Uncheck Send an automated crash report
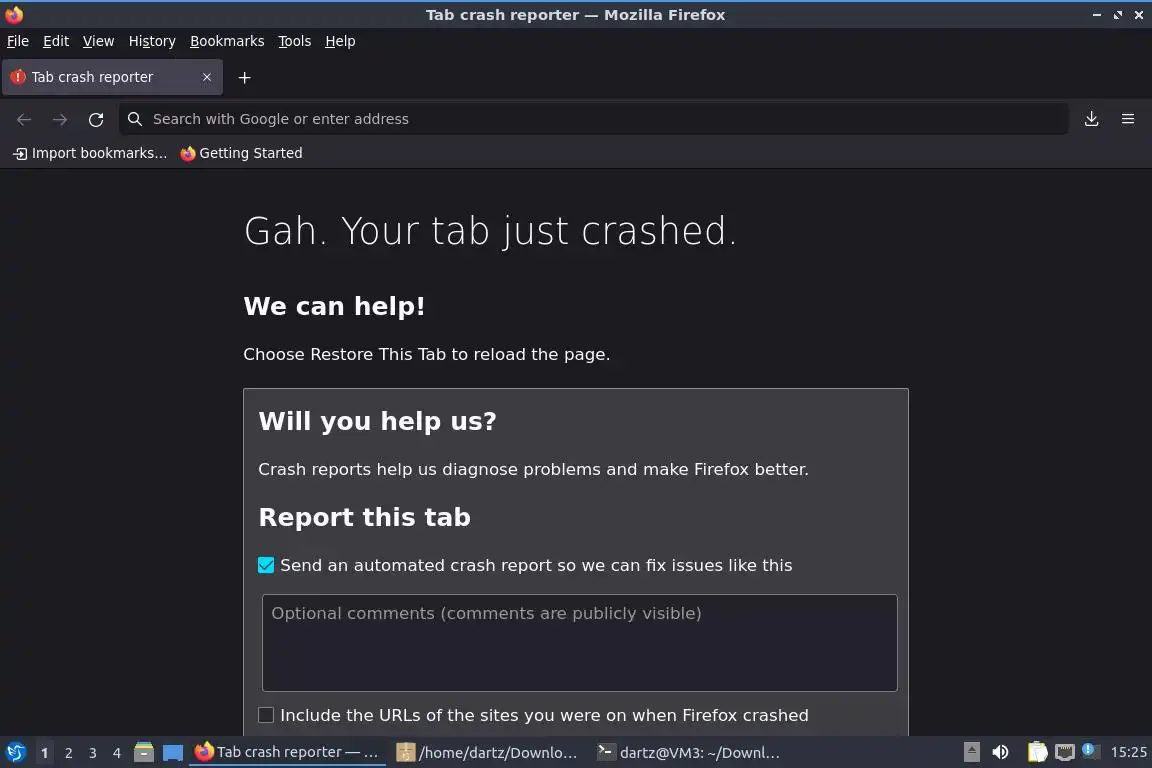 (266, 565)
